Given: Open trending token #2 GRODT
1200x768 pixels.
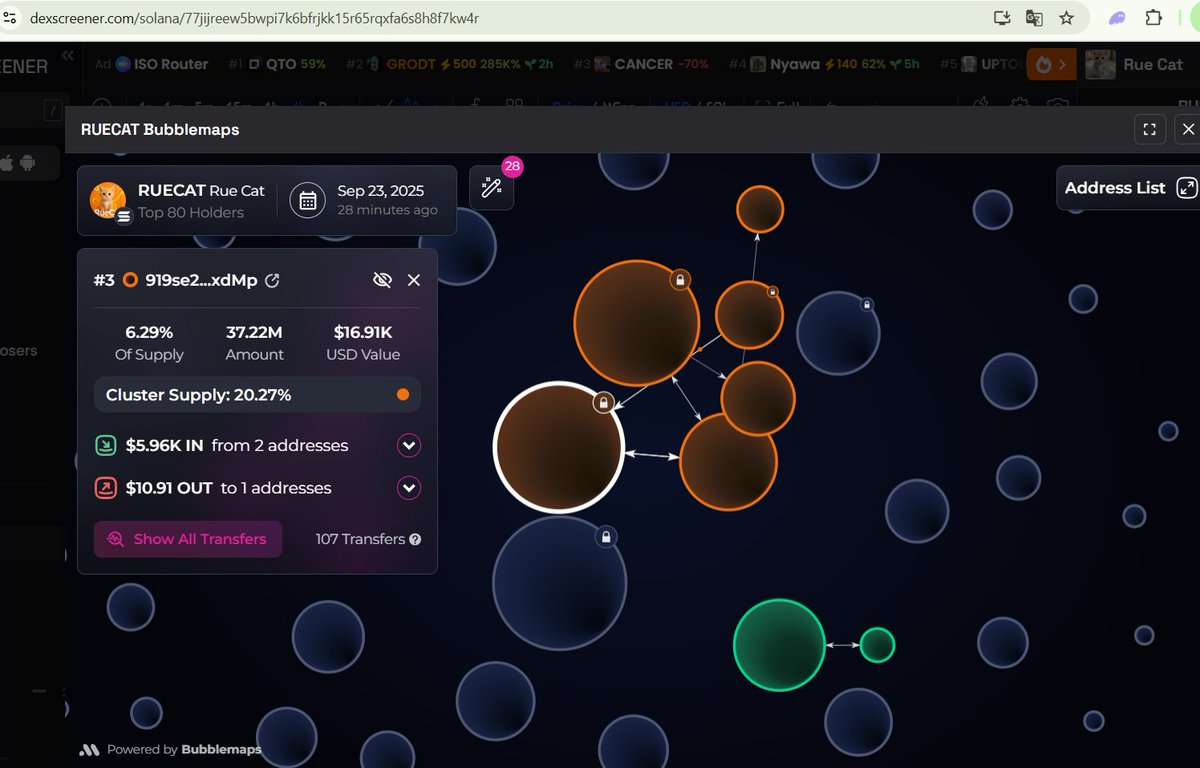Looking at the screenshot, I should pos(450,64).
